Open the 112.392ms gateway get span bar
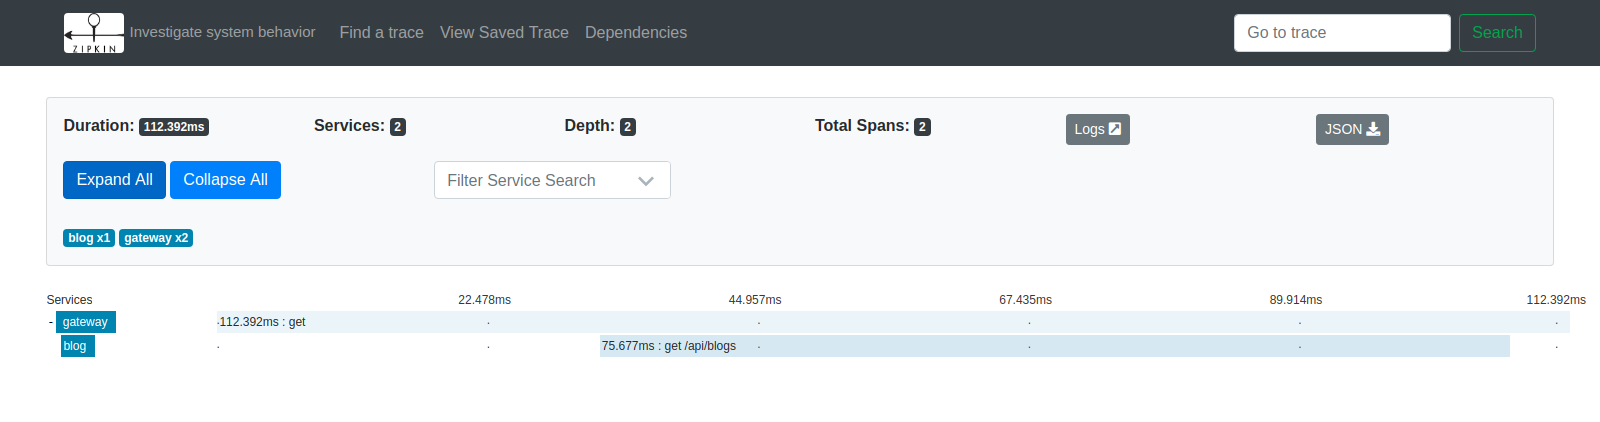 [892, 322]
